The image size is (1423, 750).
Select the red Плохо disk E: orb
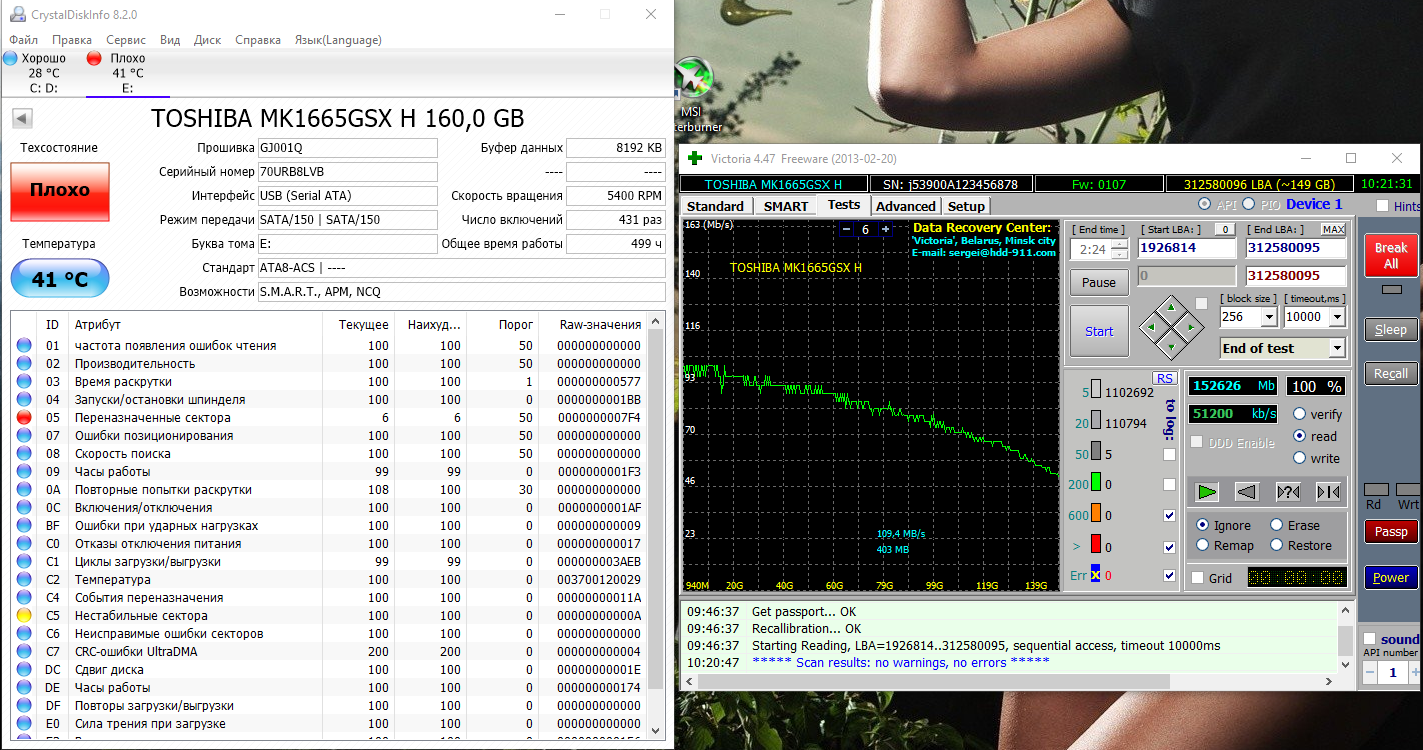coord(94,58)
